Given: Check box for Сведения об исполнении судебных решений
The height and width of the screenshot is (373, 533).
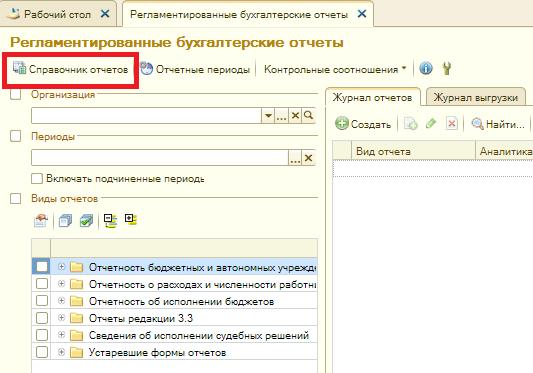Looking at the screenshot, I should tap(42, 335).
